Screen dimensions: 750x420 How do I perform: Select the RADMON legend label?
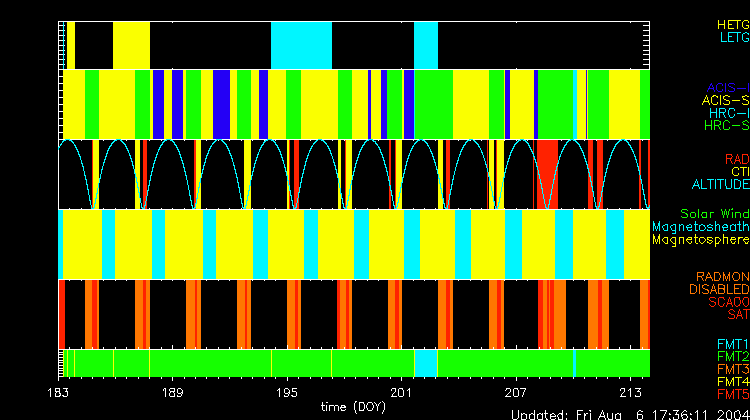click(723, 276)
